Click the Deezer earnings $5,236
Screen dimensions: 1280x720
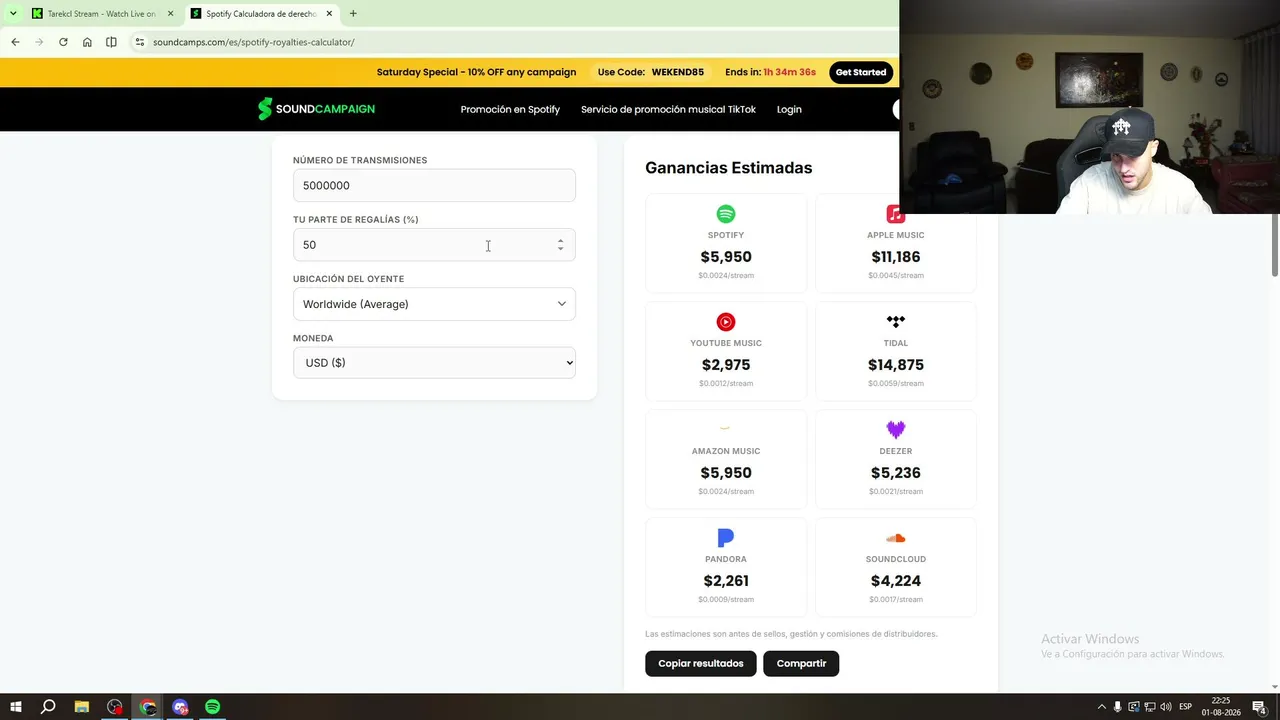[896, 473]
